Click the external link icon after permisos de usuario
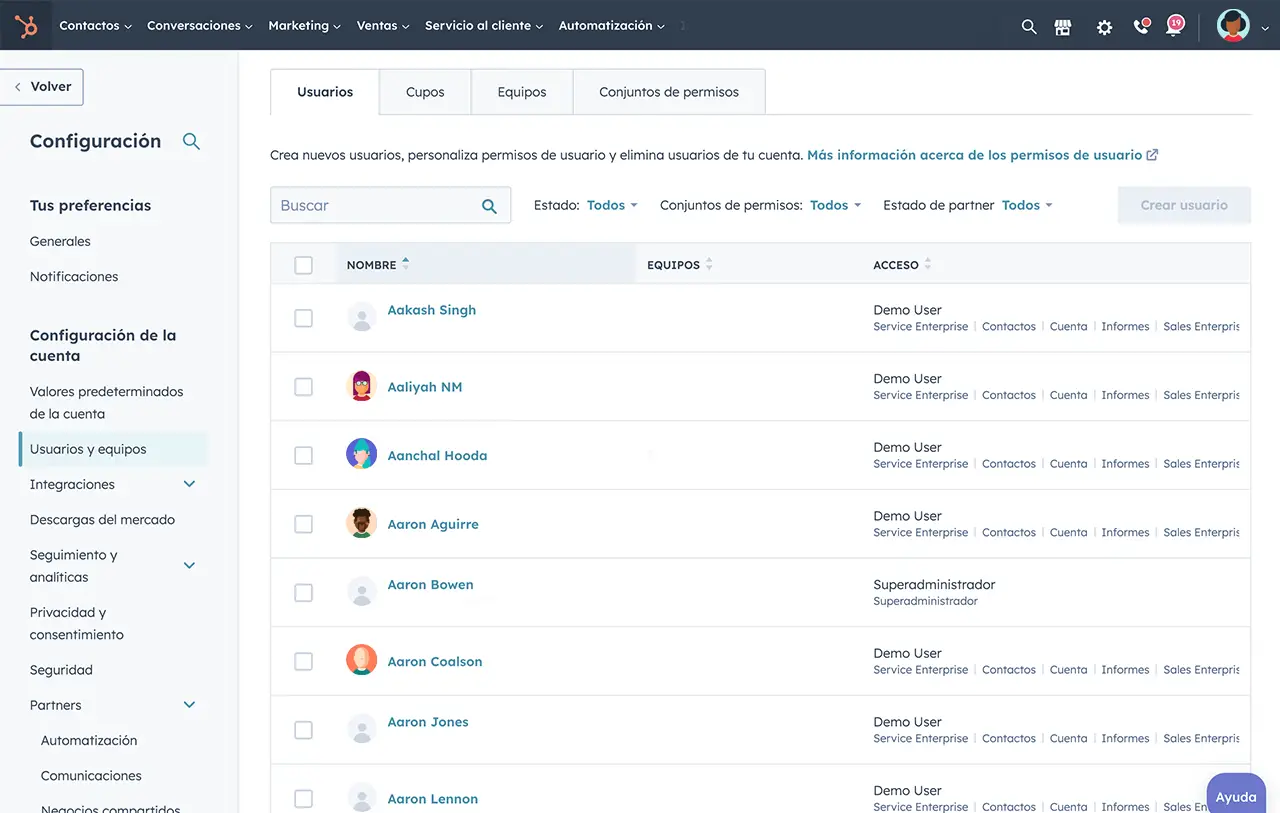The image size is (1280, 813). point(1152,155)
